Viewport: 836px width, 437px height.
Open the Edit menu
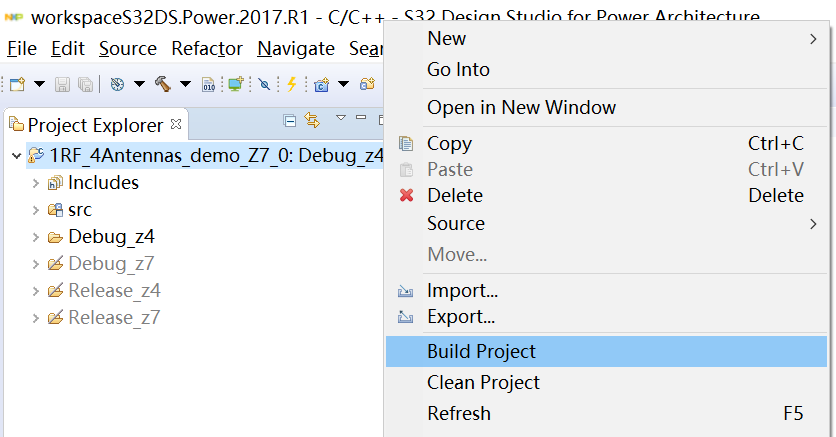68,48
